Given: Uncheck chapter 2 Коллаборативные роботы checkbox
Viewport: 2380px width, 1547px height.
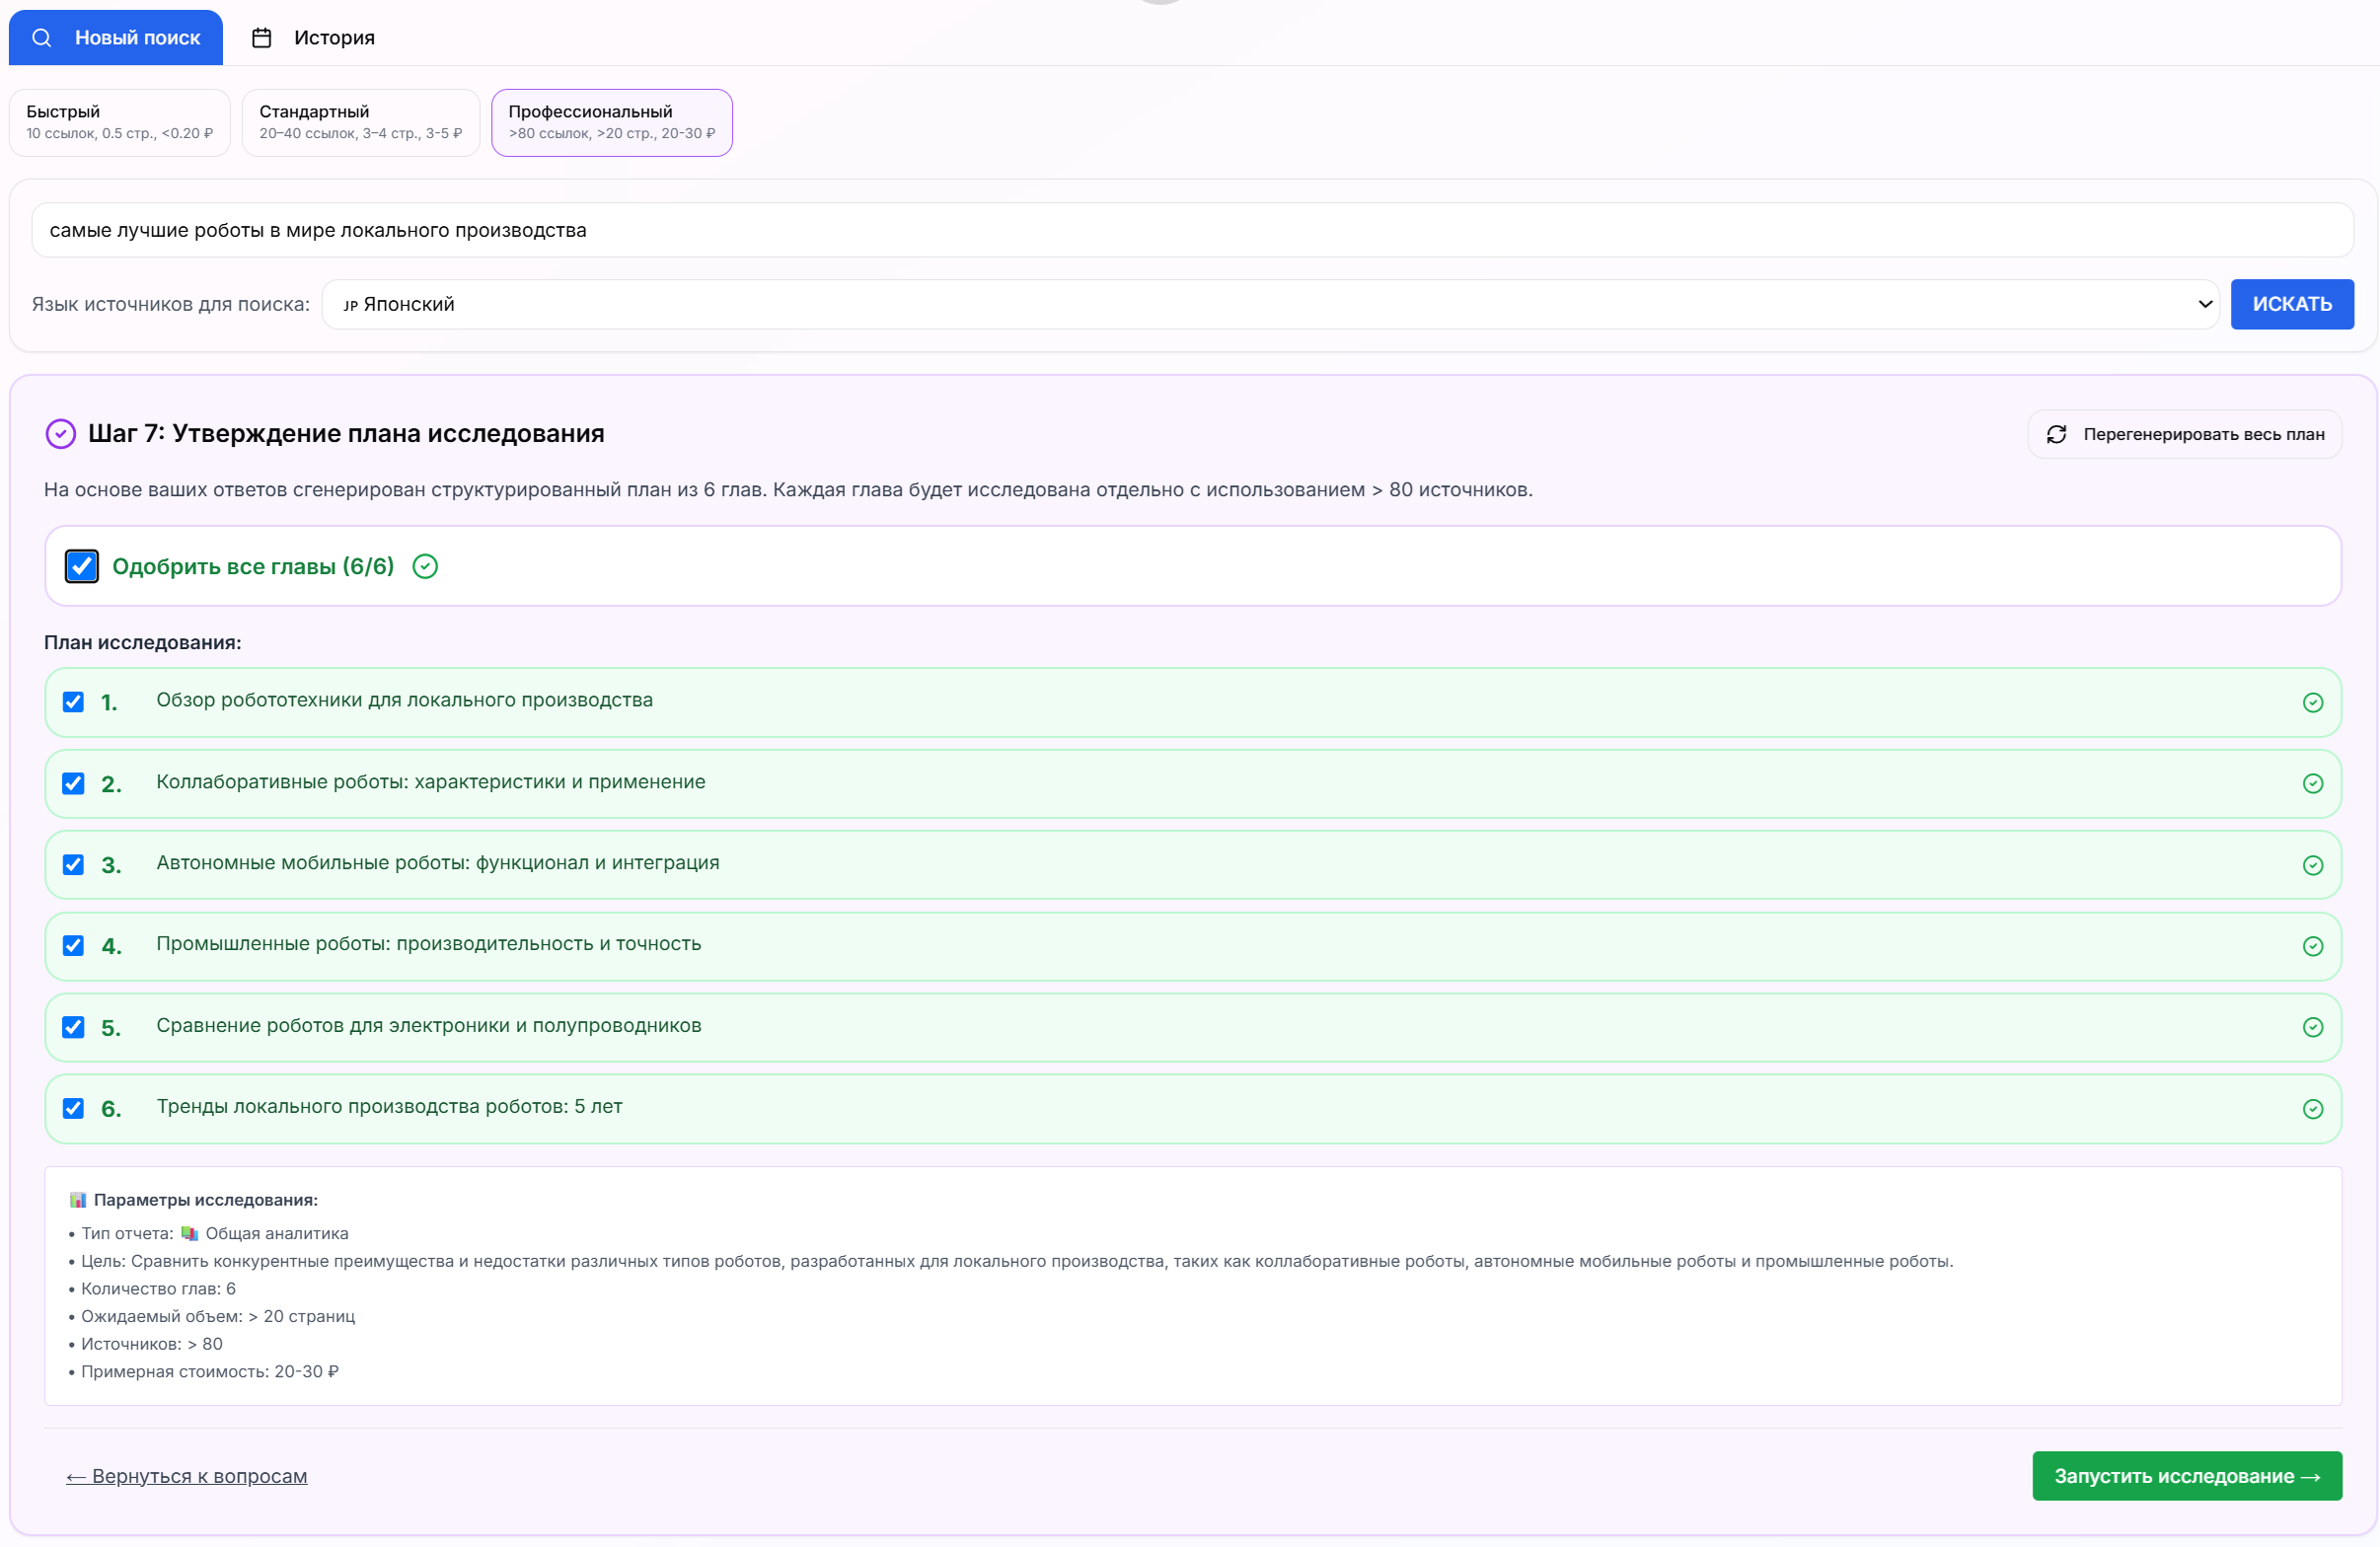Looking at the screenshot, I should [73, 784].
